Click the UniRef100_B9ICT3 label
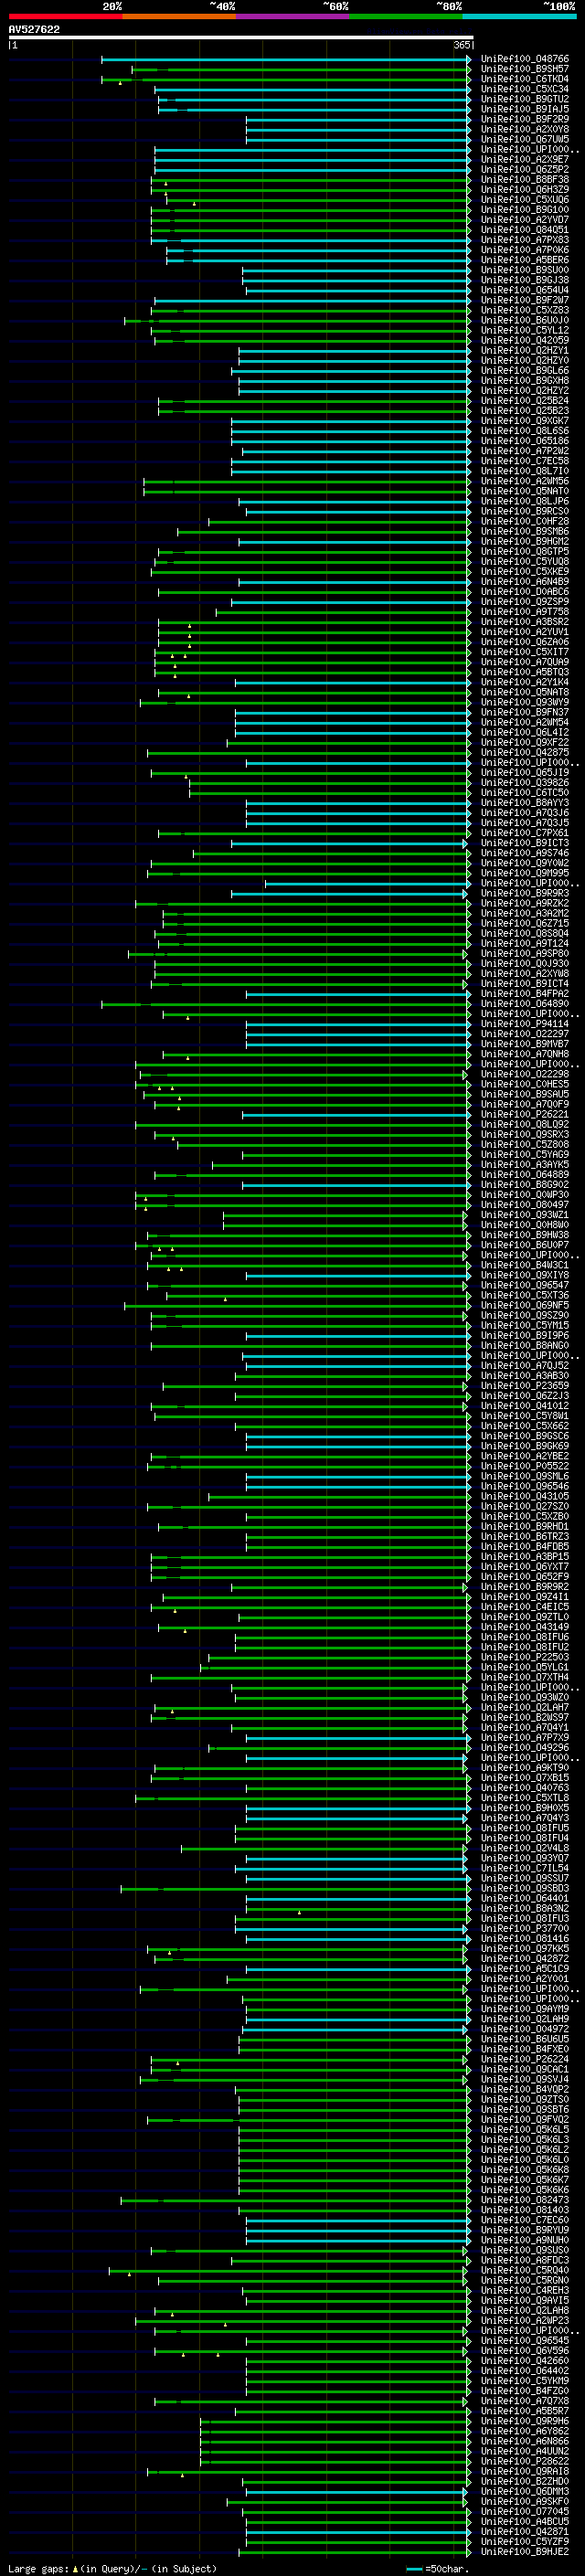Screen dimensions: 585x2576 coord(524,843)
